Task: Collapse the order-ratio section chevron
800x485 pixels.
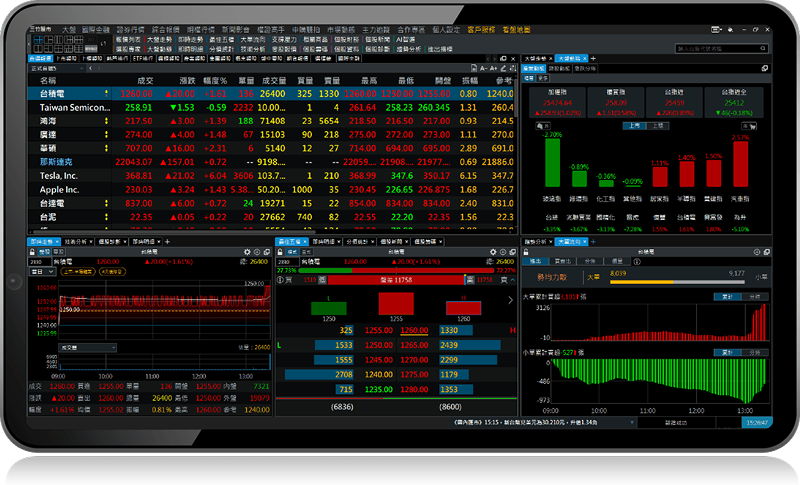Action: [x=513, y=279]
